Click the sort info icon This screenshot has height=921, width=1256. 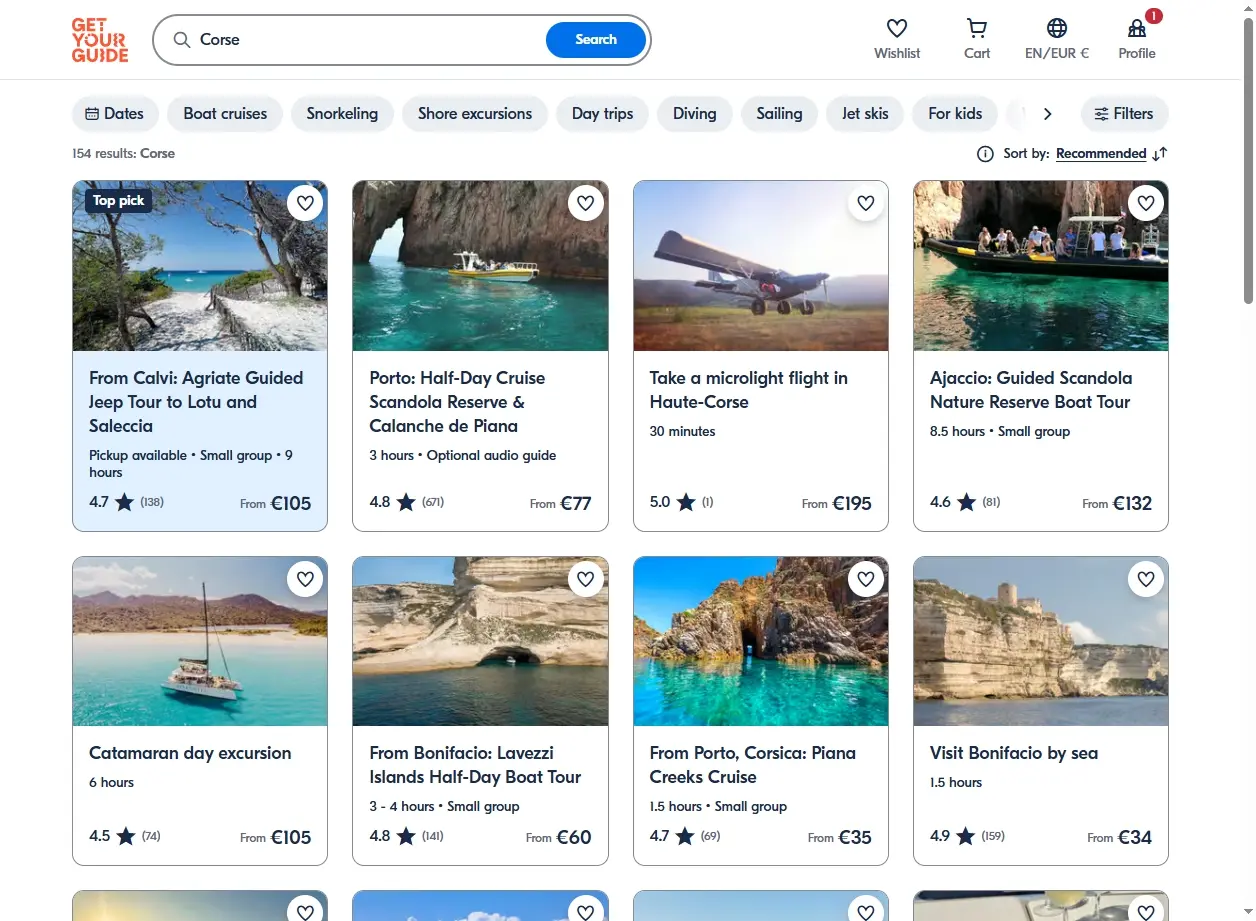tap(985, 154)
